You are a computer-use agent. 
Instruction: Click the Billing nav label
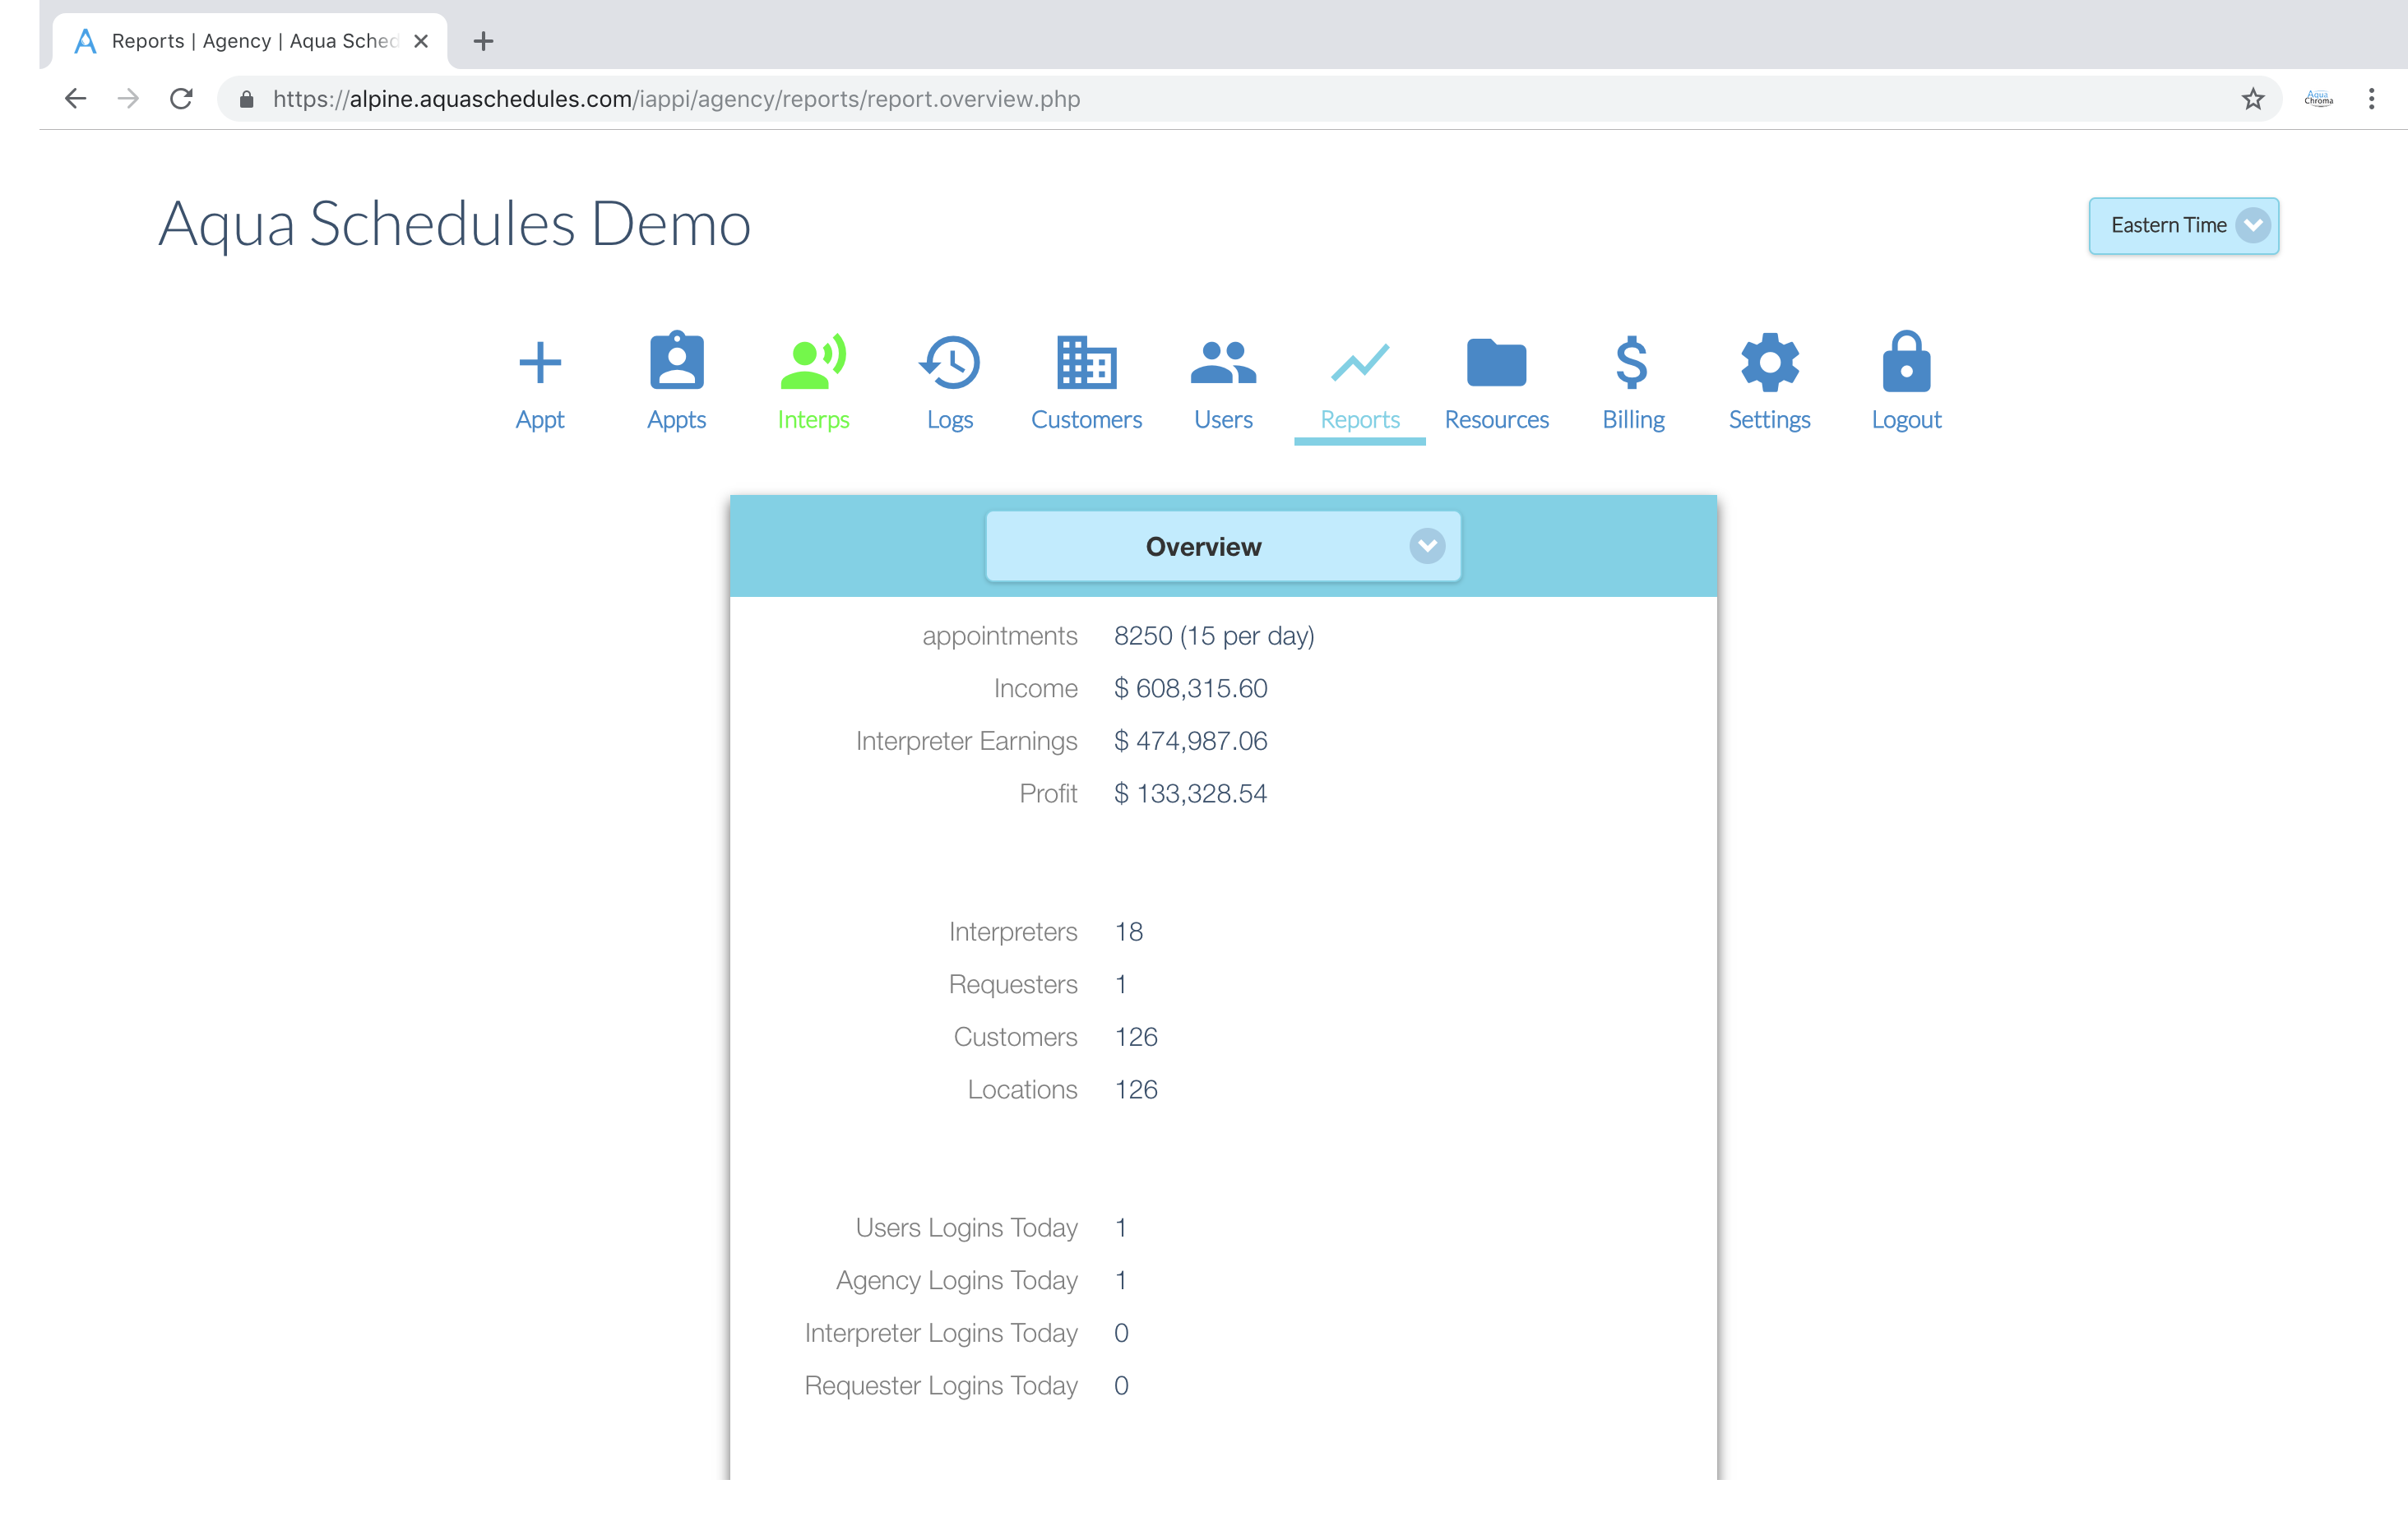(x=1633, y=420)
